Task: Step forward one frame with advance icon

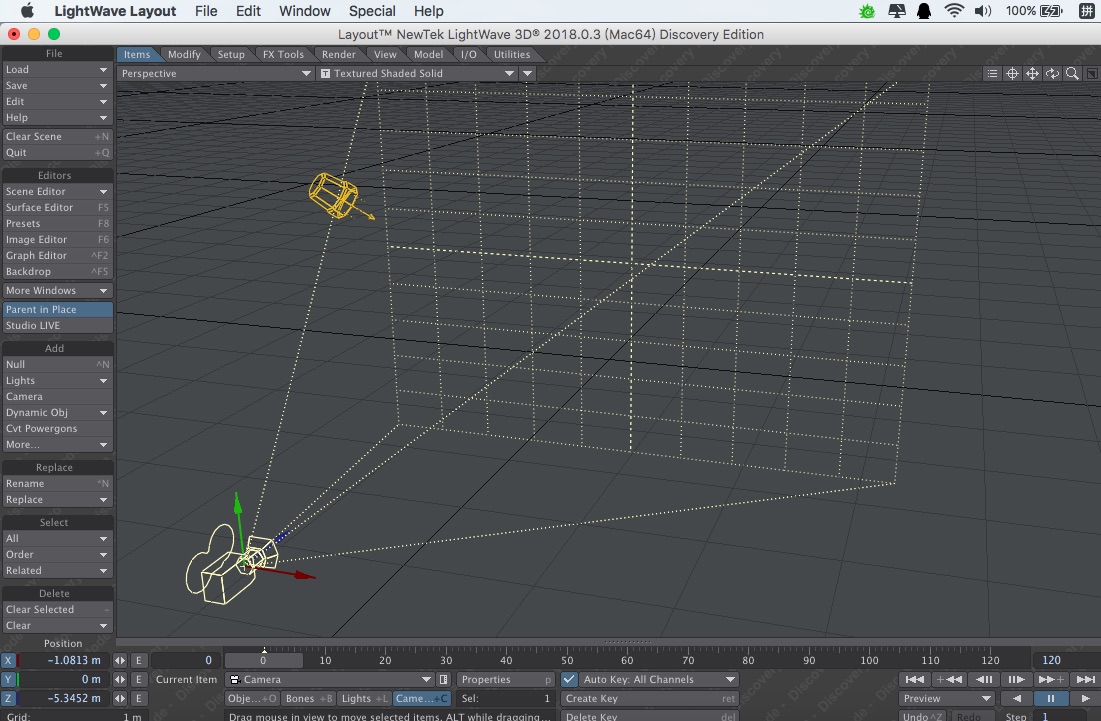Action: click(x=1017, y=679)
